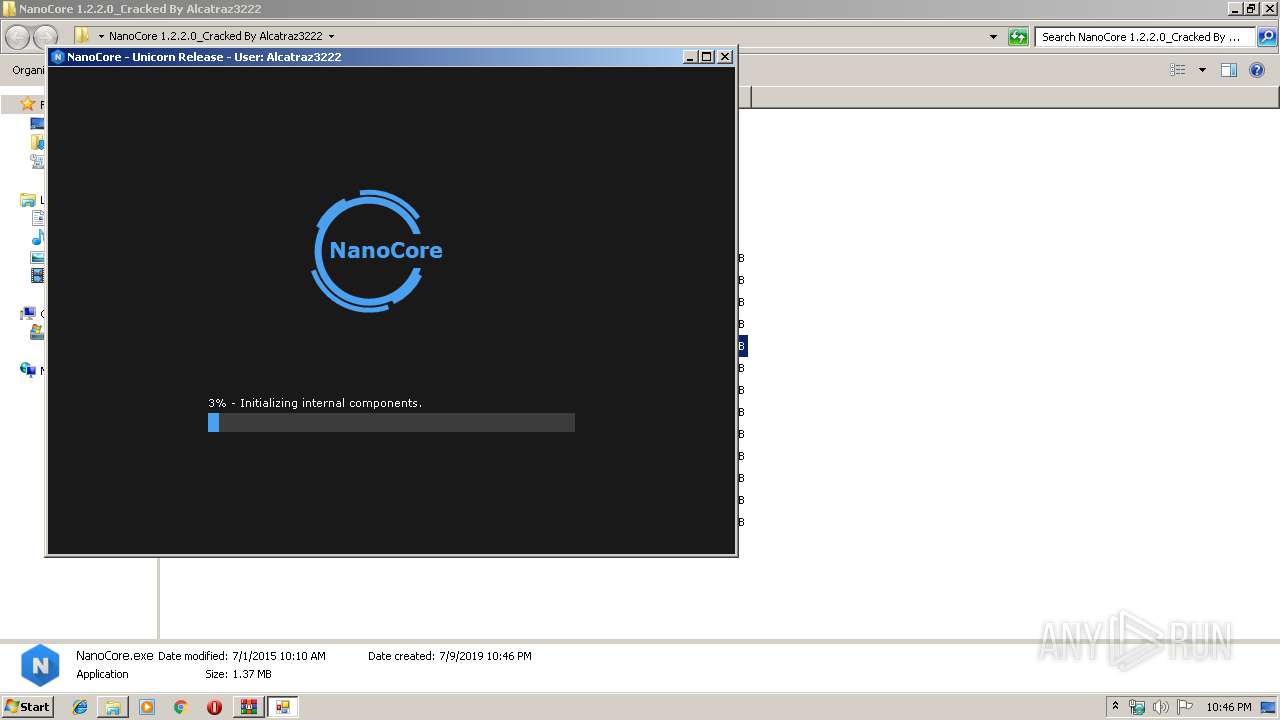Open the view options dropdown arrow
This screenshot has height=720, width=1280.
point(1202,70)
